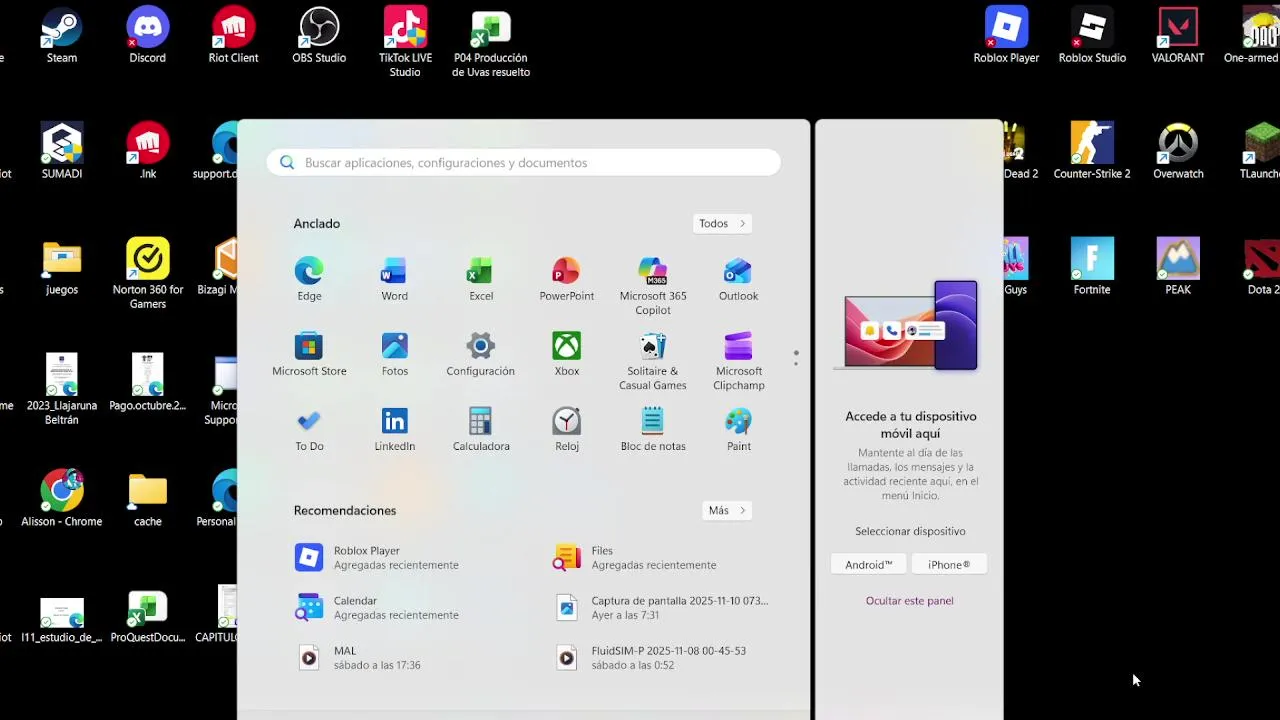The height and width of the screenshot is (720, 1280).
Task: Select Counter-Strike 2 desktop icon
Action: 1092,152
